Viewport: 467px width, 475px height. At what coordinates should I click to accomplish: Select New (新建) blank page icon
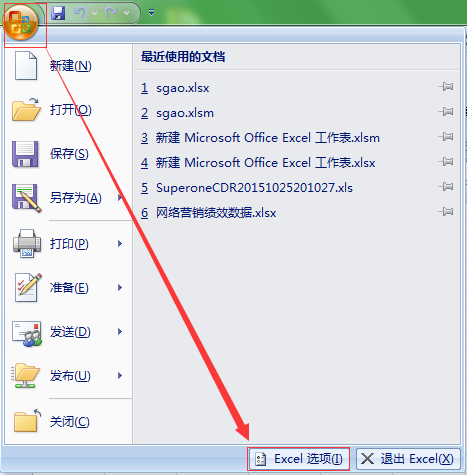pos(26,66)
